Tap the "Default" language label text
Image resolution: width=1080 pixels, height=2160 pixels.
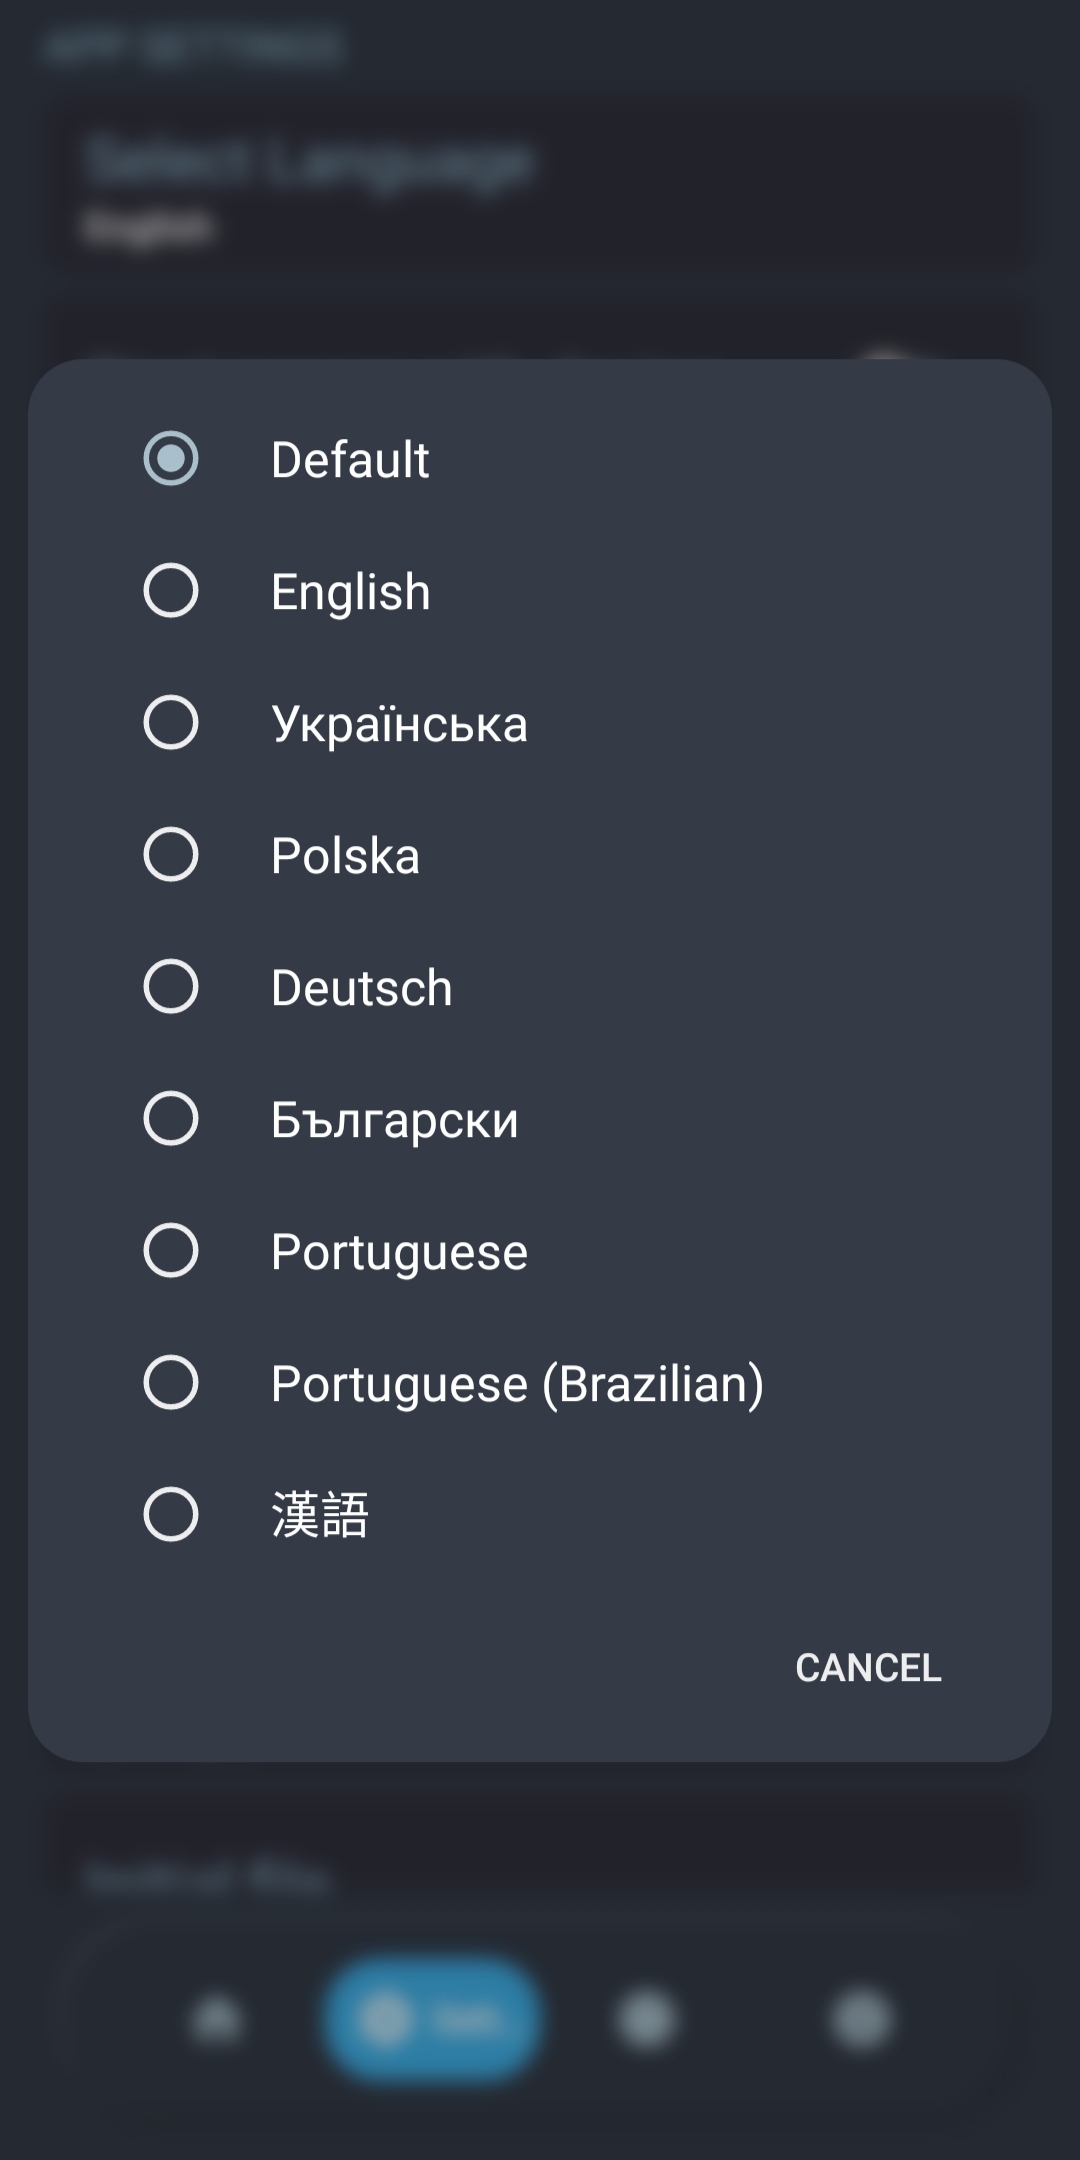tap(350, 460)
